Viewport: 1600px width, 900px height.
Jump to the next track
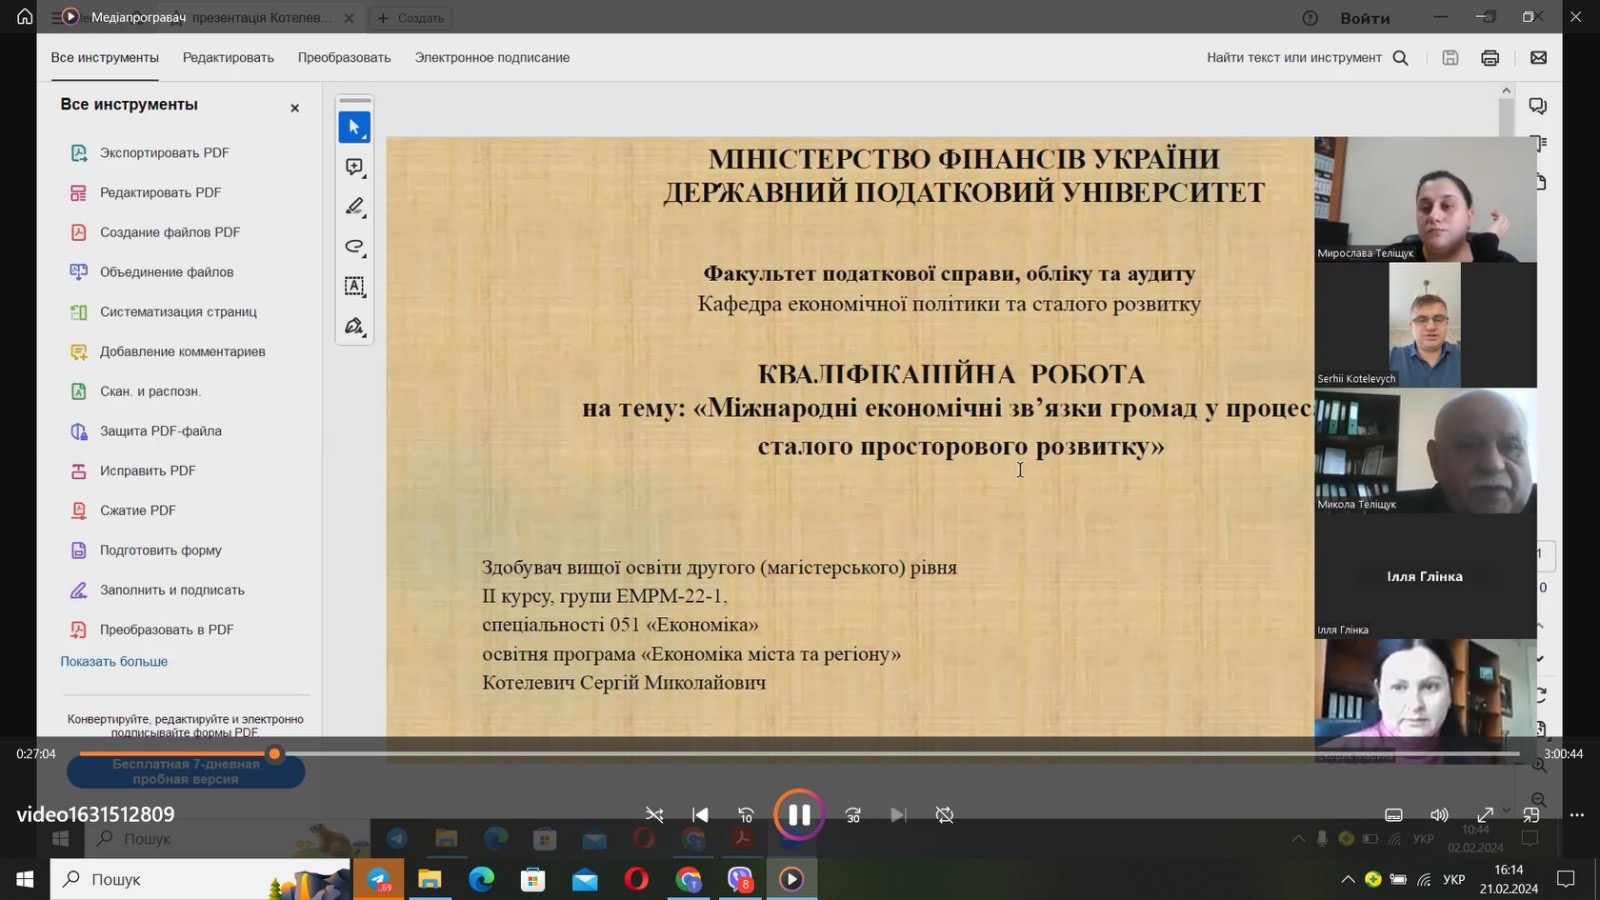(x=898, y=816)
